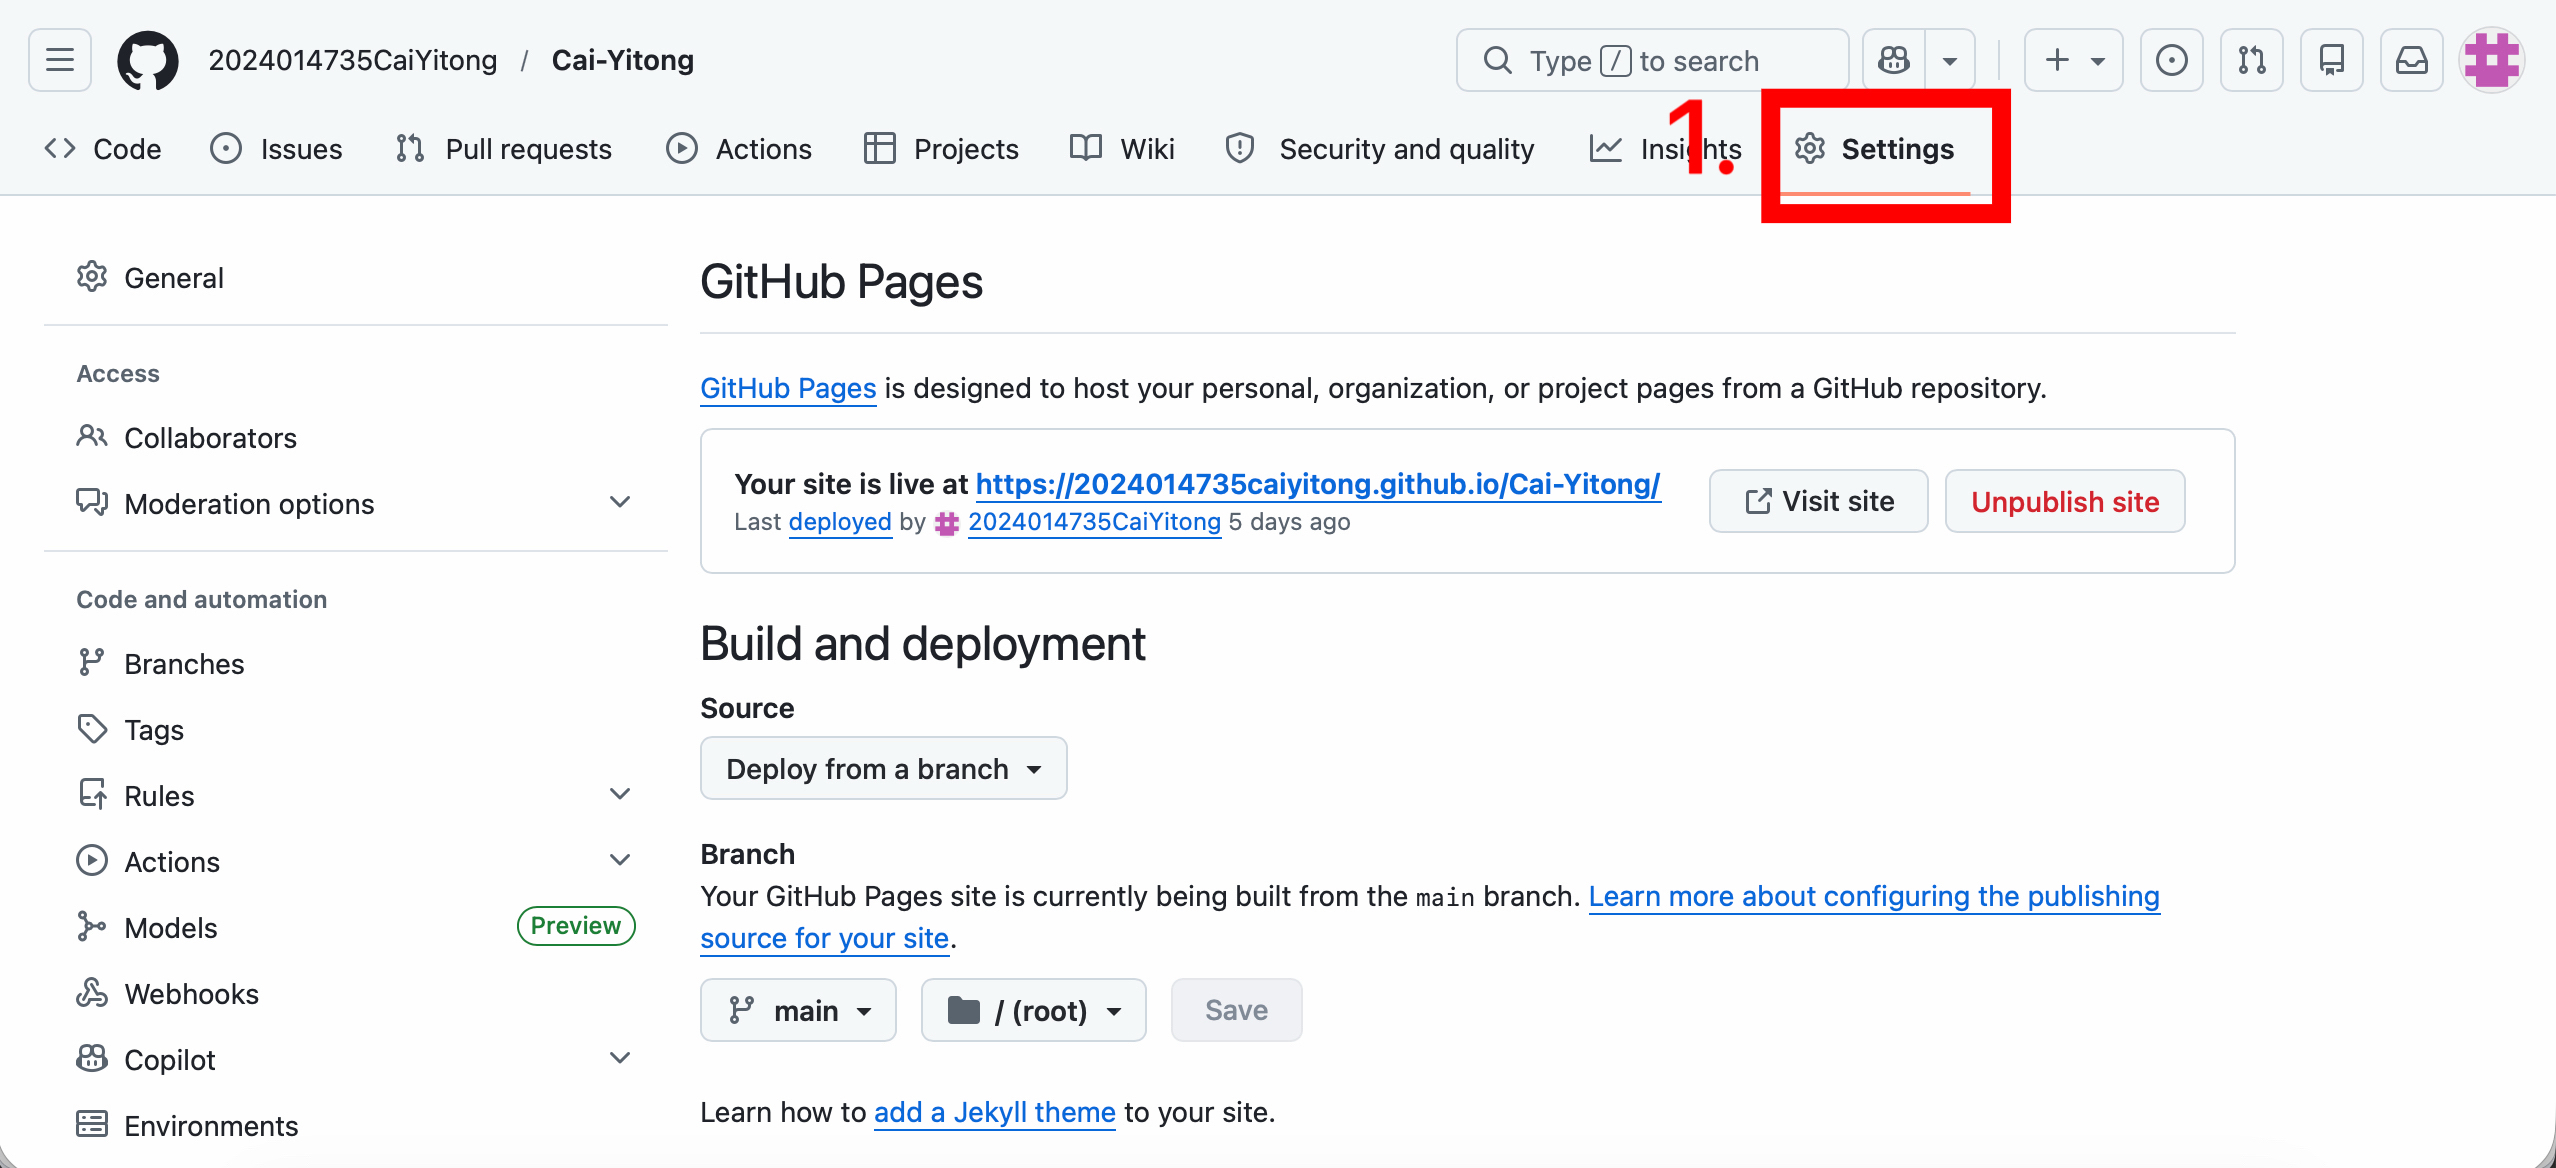
Task: Open the 2024014735CaiYitong deployer profile link
Action: click(x=1094, y=522)
